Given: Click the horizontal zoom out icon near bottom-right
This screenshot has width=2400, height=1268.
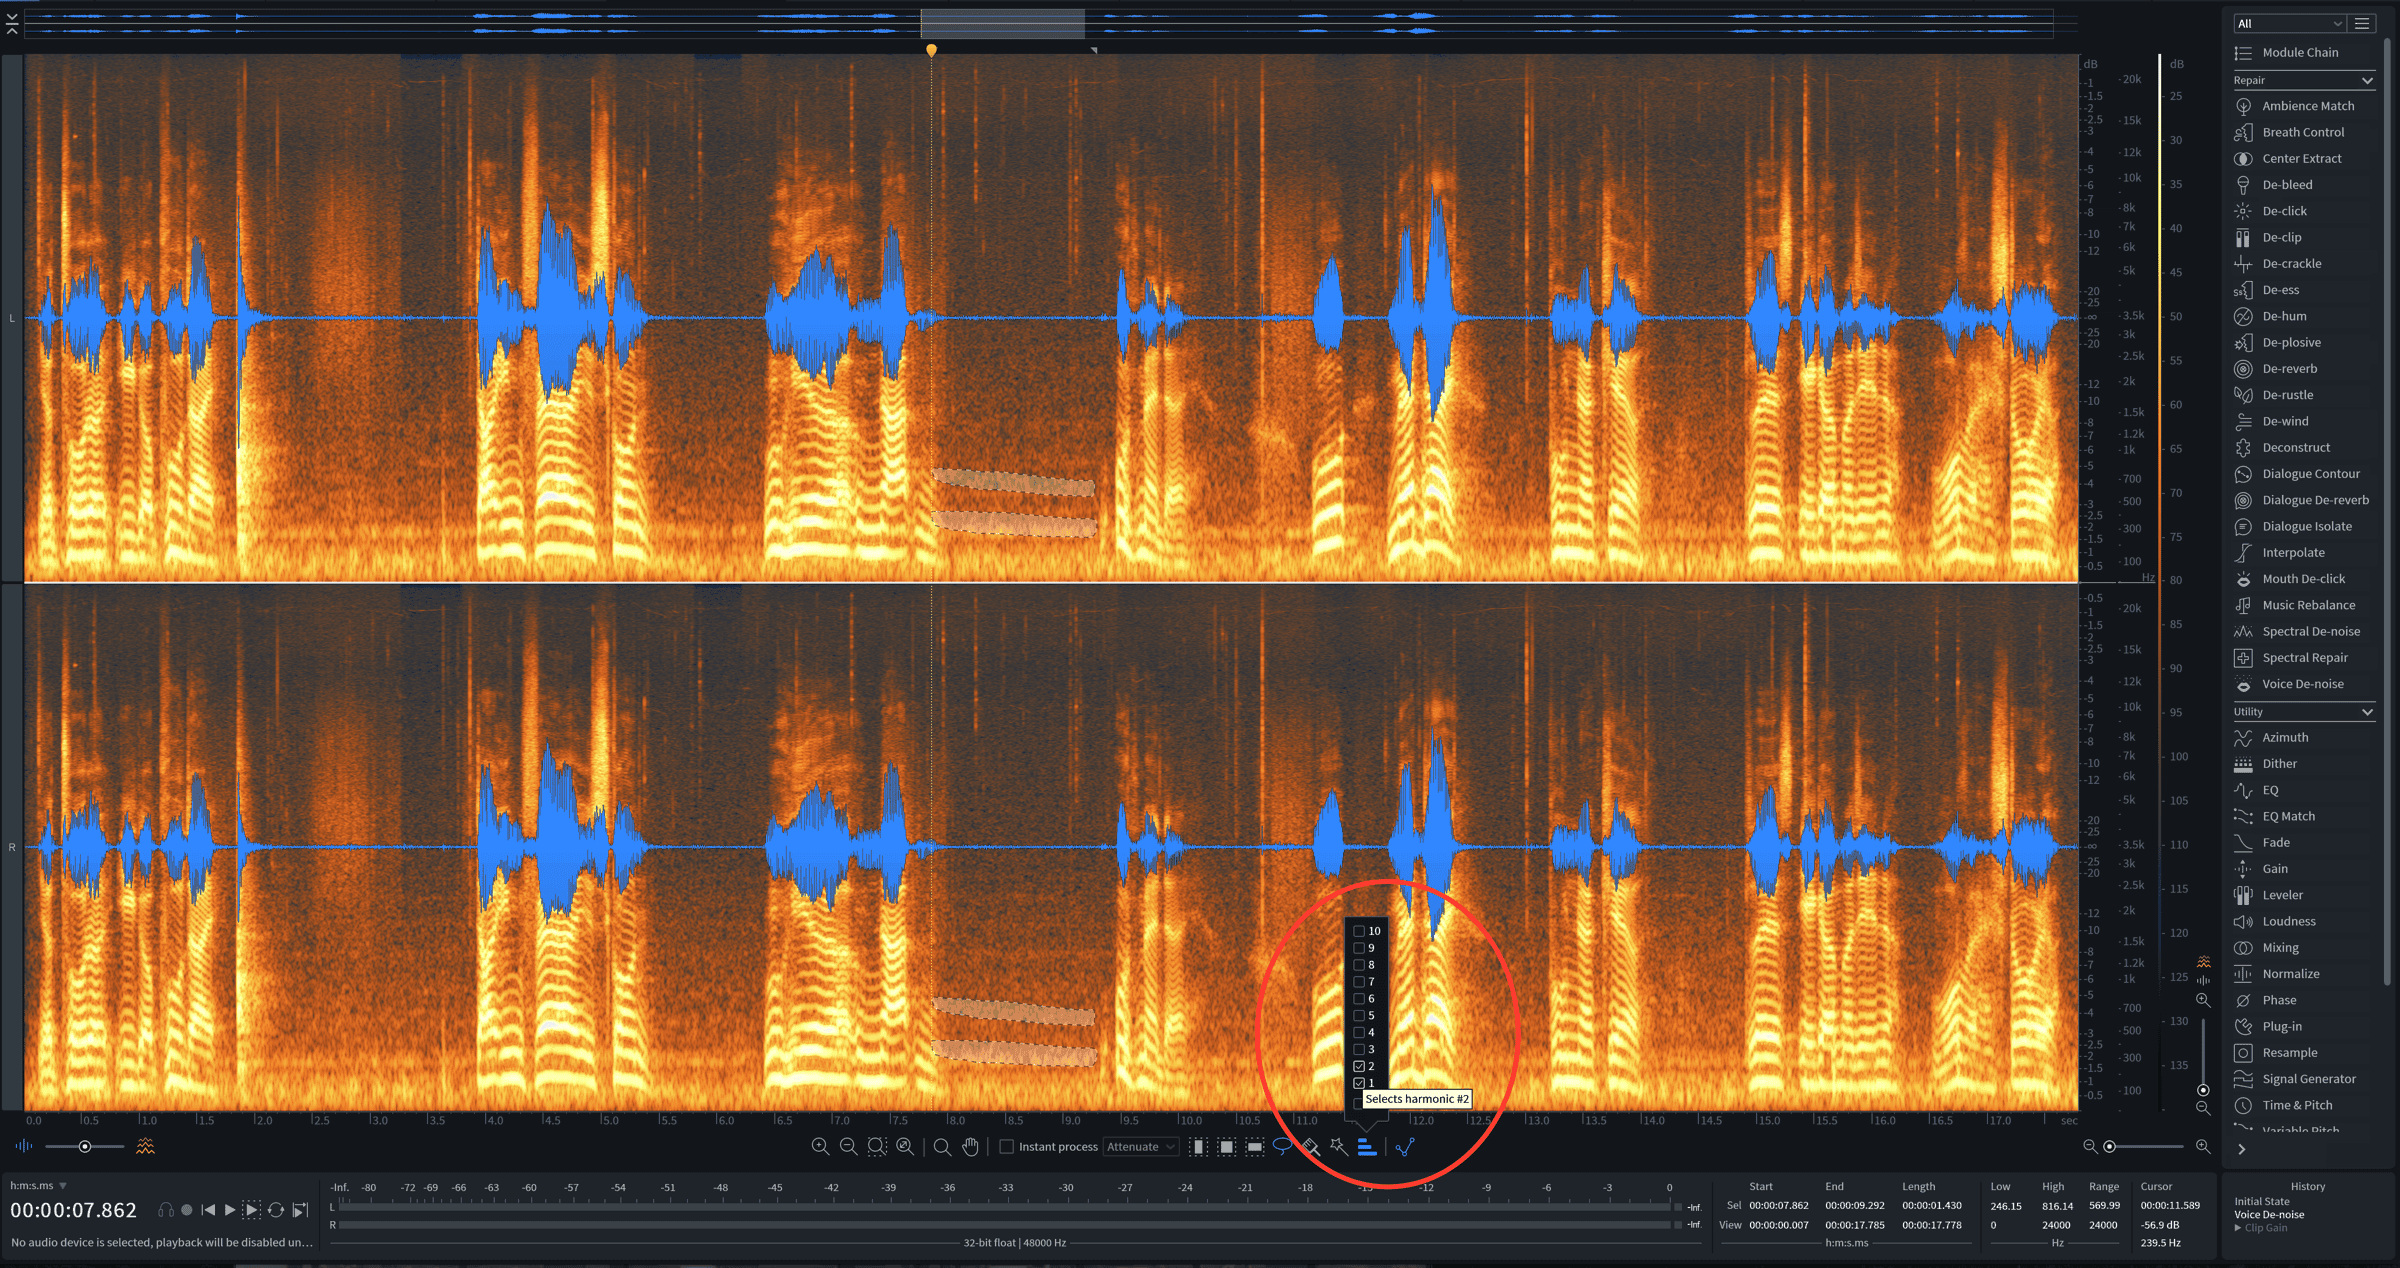Looking at the screenshot, I should pos(2090,1146).
